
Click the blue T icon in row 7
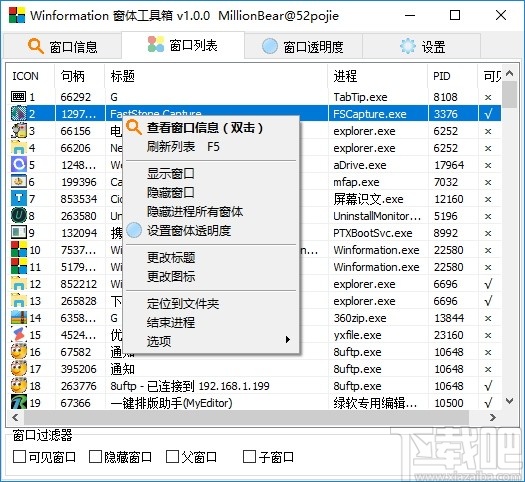[x=18, y=198]
